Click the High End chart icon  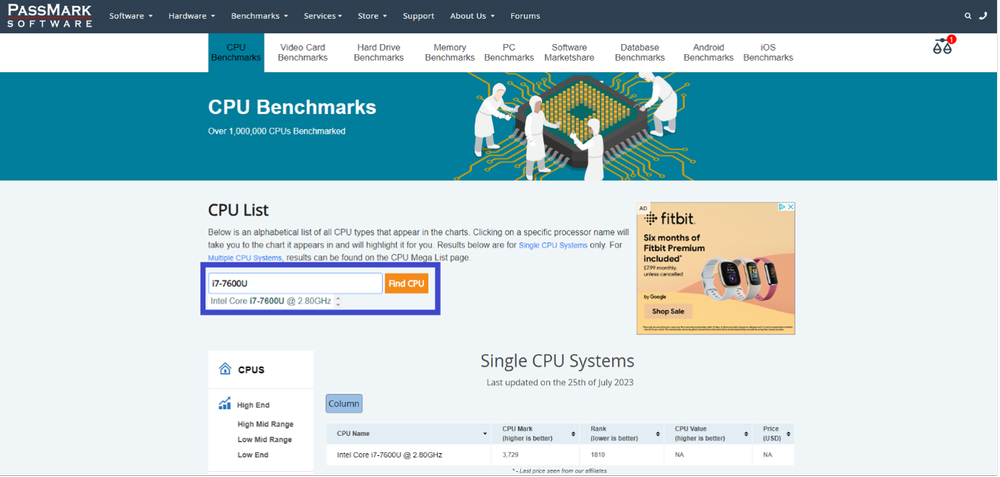(x=224, y=404)
